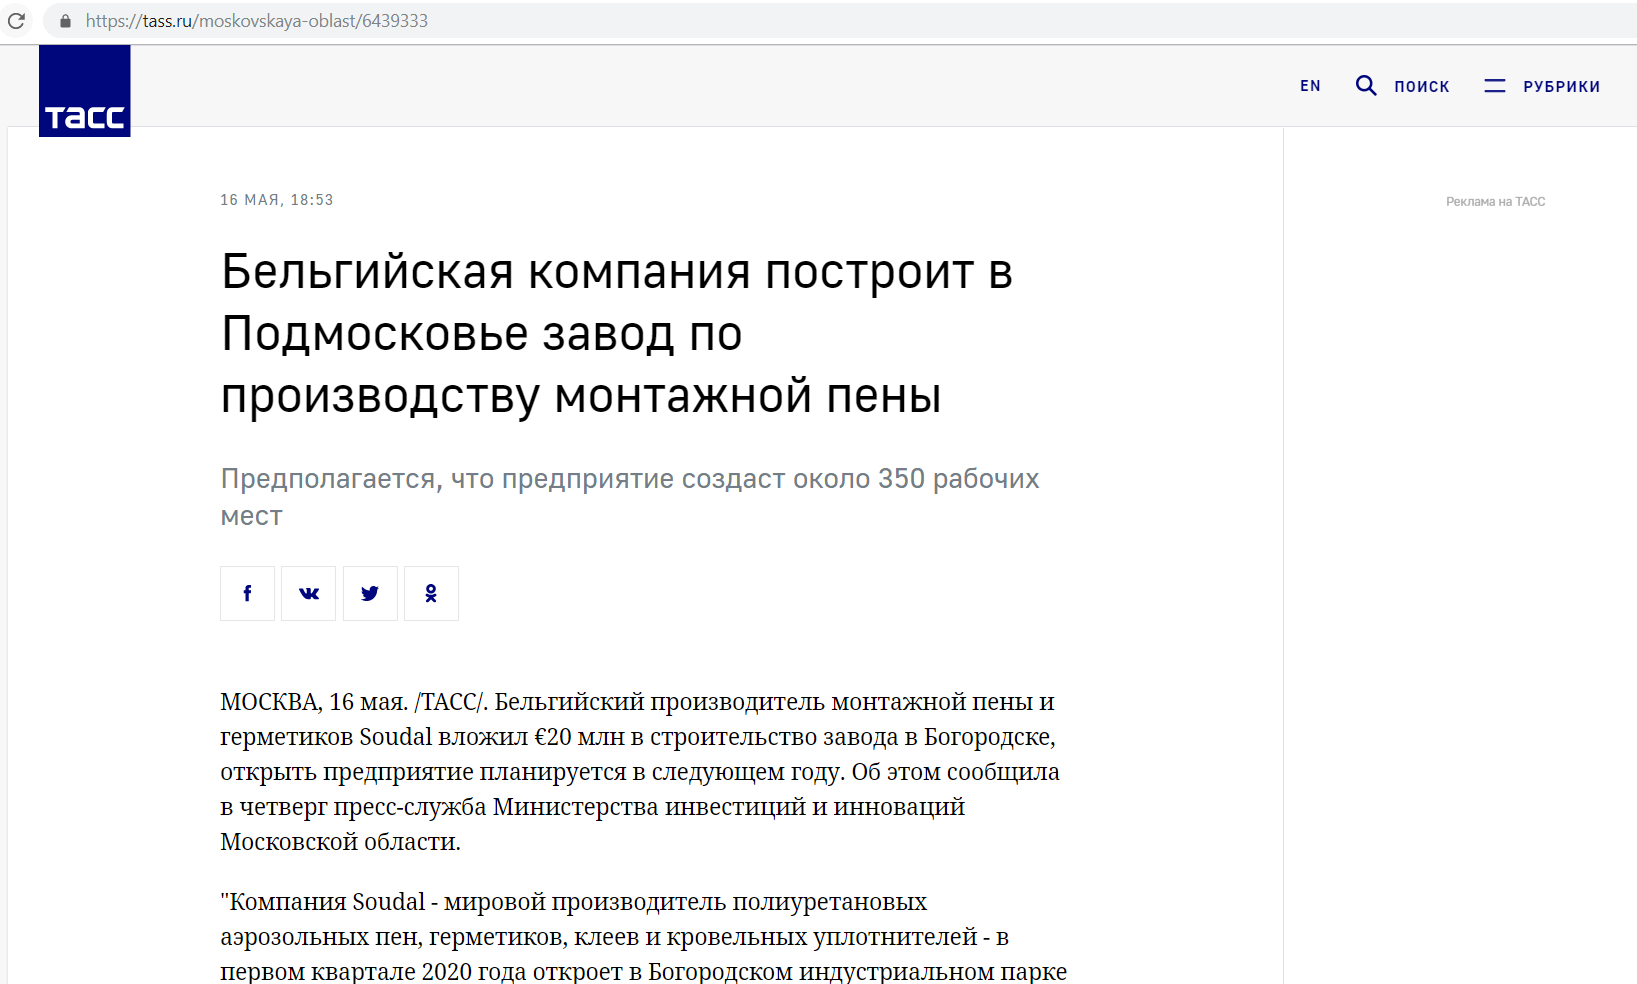Viewport: 1637px width, 984px height.
Task: Click the article headline about Belgian company
Action: pos(617,334)
